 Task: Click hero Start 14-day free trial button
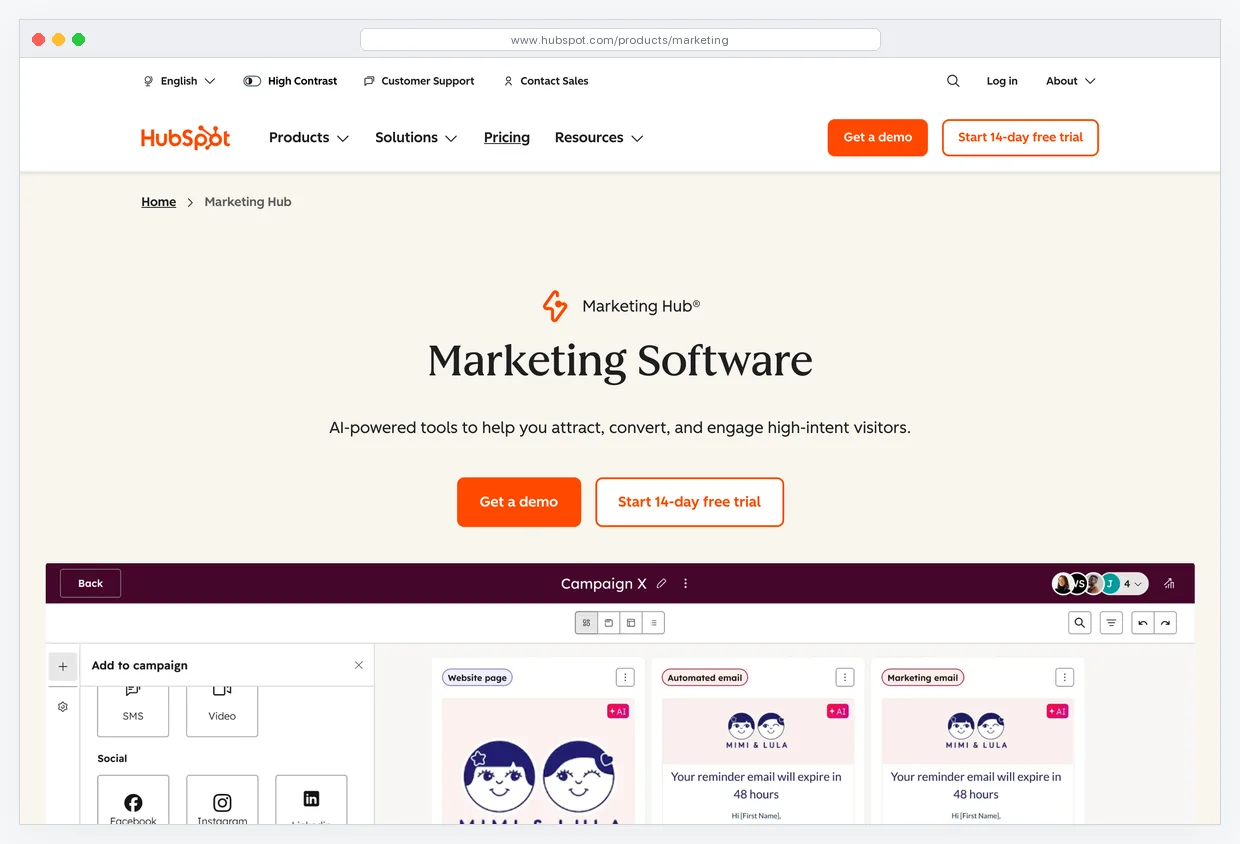pos(689,502)
